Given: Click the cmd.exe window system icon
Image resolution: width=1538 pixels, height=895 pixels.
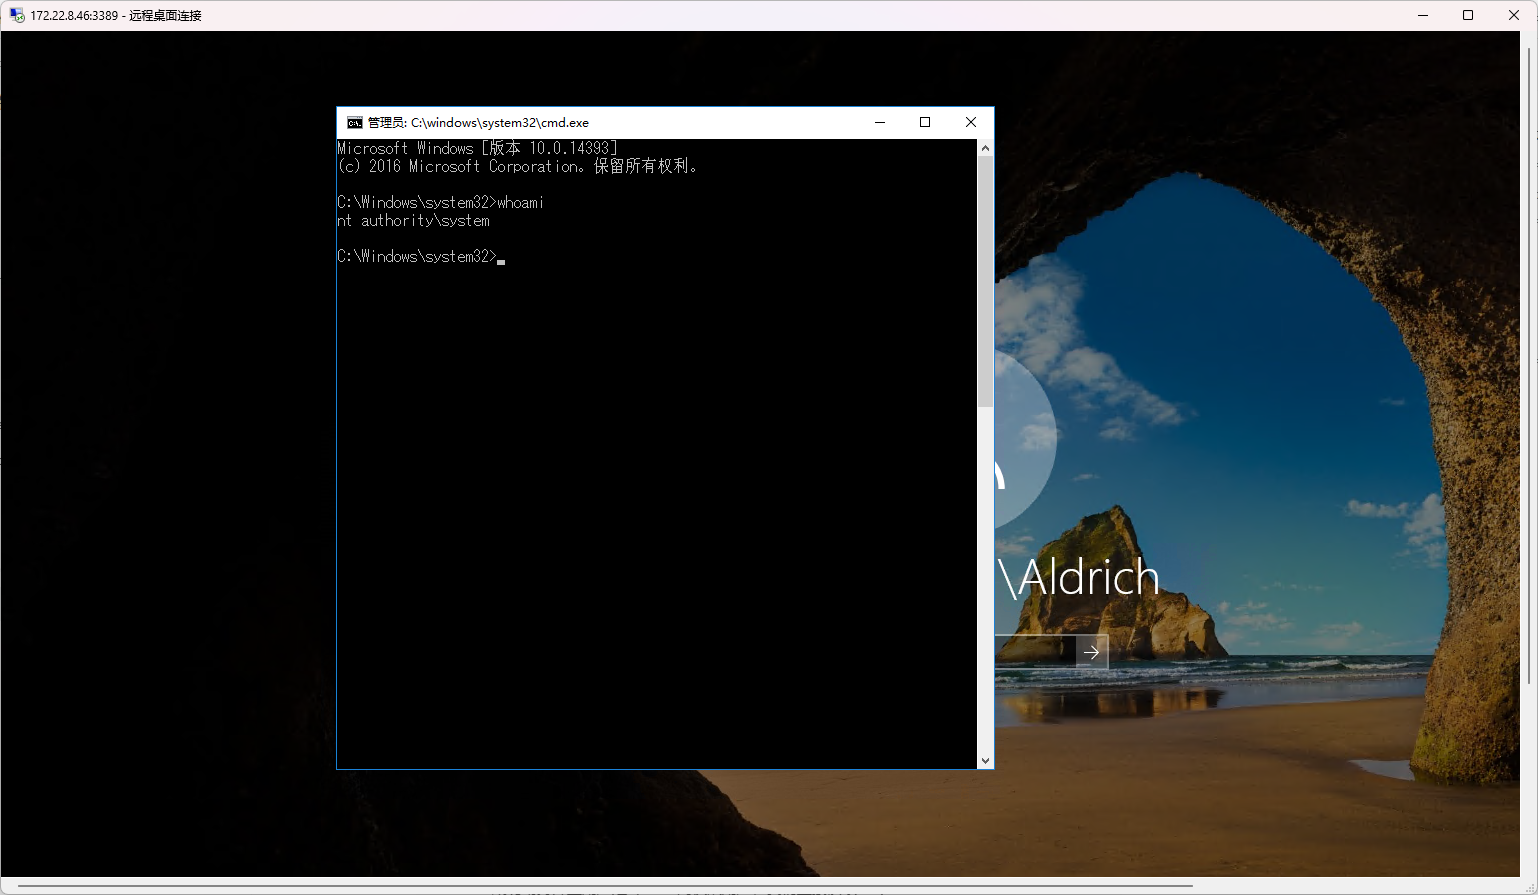Looking at the screenshot, I should 354,123.
